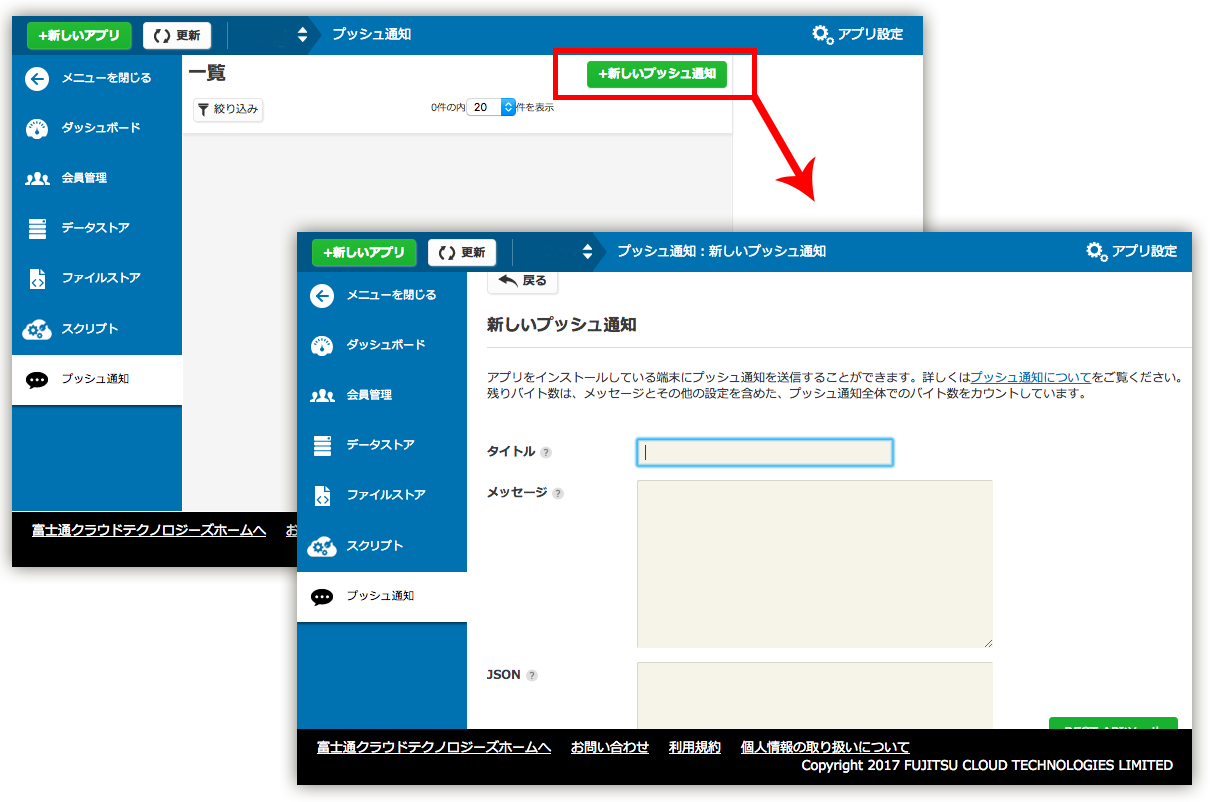
Task: Click app settings gear in back window
Action: click(x=823, y=34)
